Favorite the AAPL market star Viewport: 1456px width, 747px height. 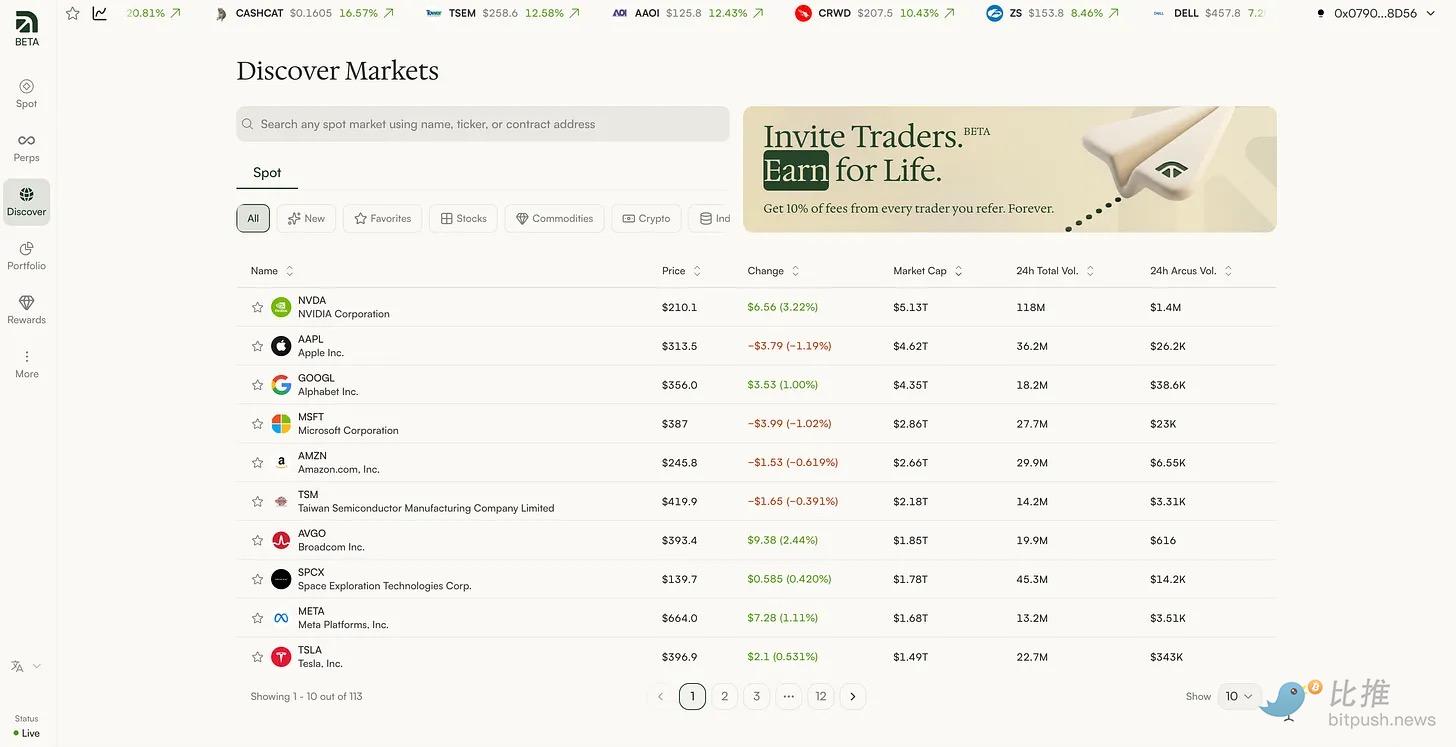(257, 346)
